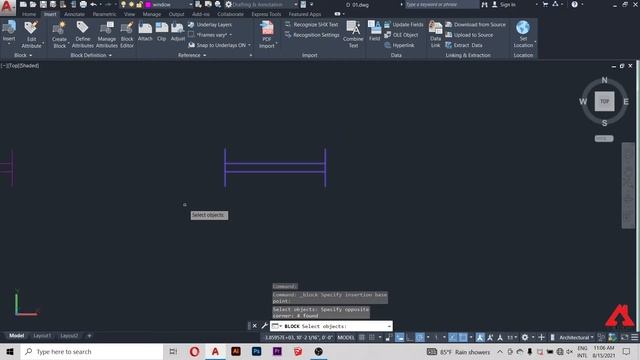The image size is (640, 360).
Task: Select the Clip reference tool
Action: [x=162, y=32]
